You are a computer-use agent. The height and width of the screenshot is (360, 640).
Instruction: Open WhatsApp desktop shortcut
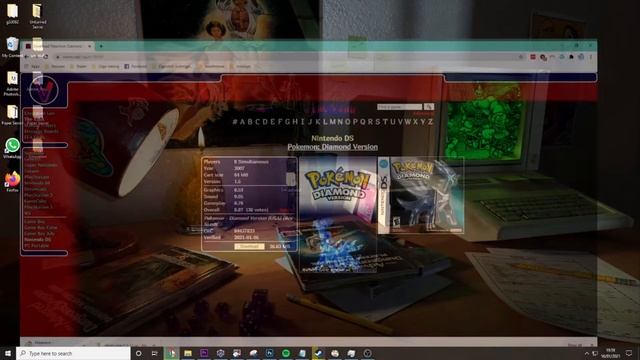tap(12, 148)
